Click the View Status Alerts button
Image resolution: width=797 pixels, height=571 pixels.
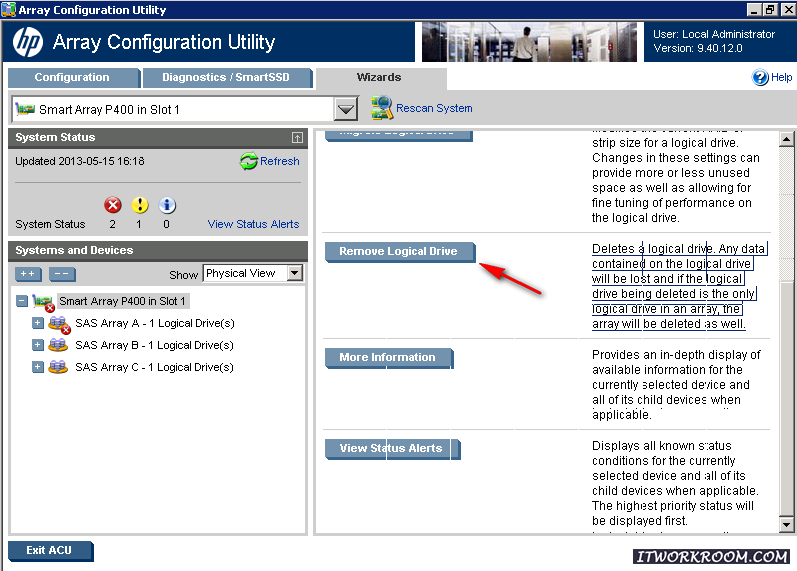point(392,449)
